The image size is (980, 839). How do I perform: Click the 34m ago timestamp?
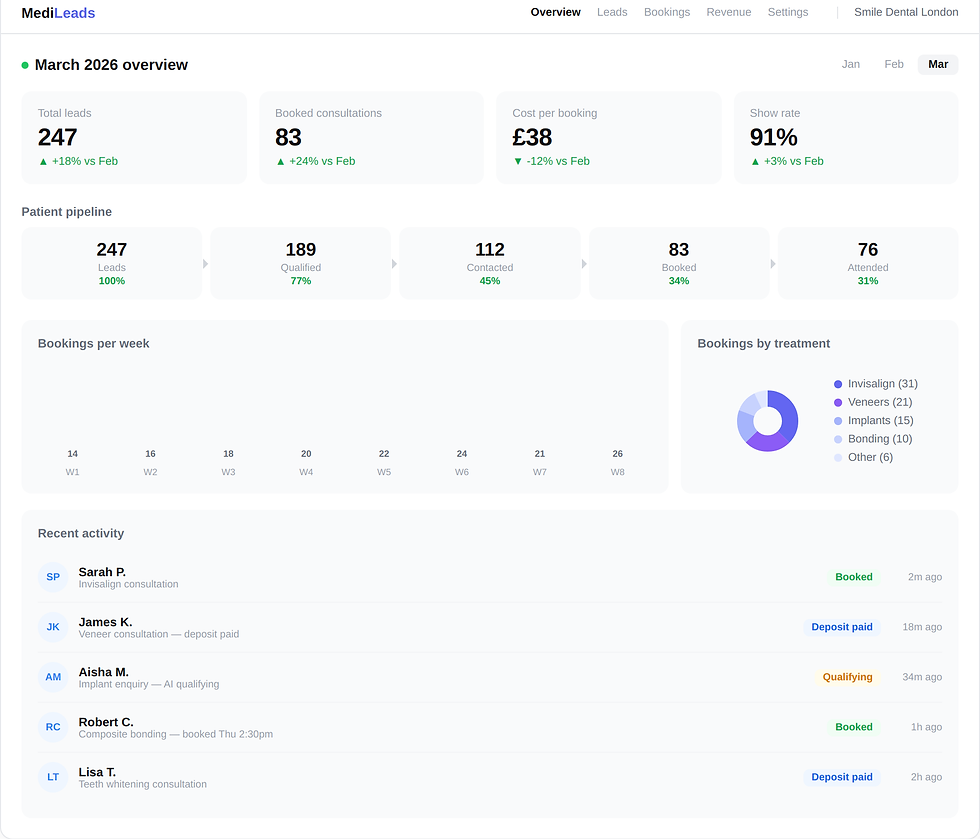(x=922, y=677)
